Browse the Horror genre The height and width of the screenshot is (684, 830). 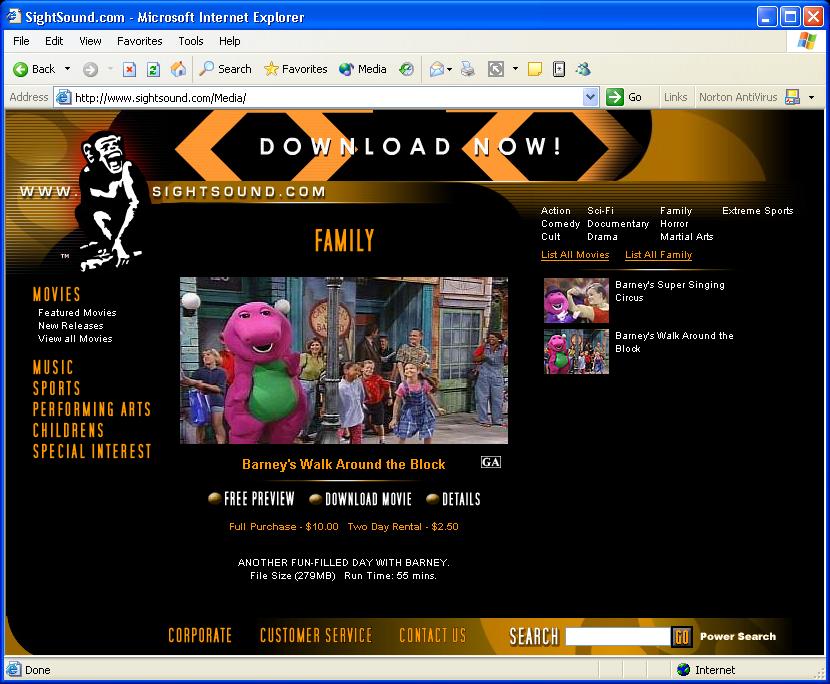point(674,224)
